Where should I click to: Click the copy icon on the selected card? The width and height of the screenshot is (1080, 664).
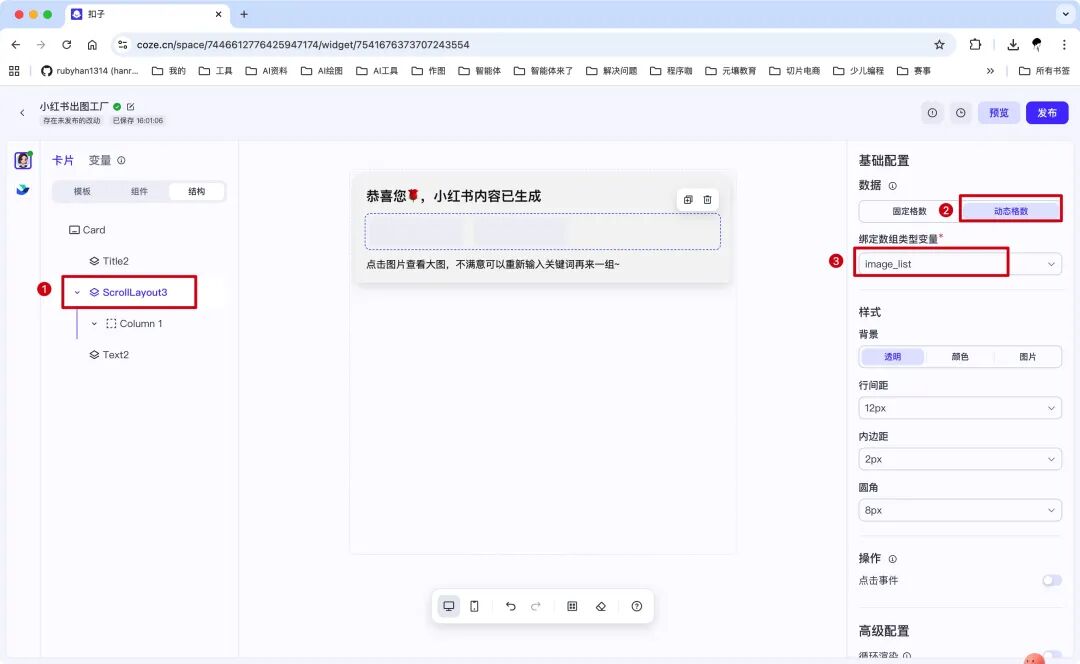pyautogui.click(x=686, y=199)
